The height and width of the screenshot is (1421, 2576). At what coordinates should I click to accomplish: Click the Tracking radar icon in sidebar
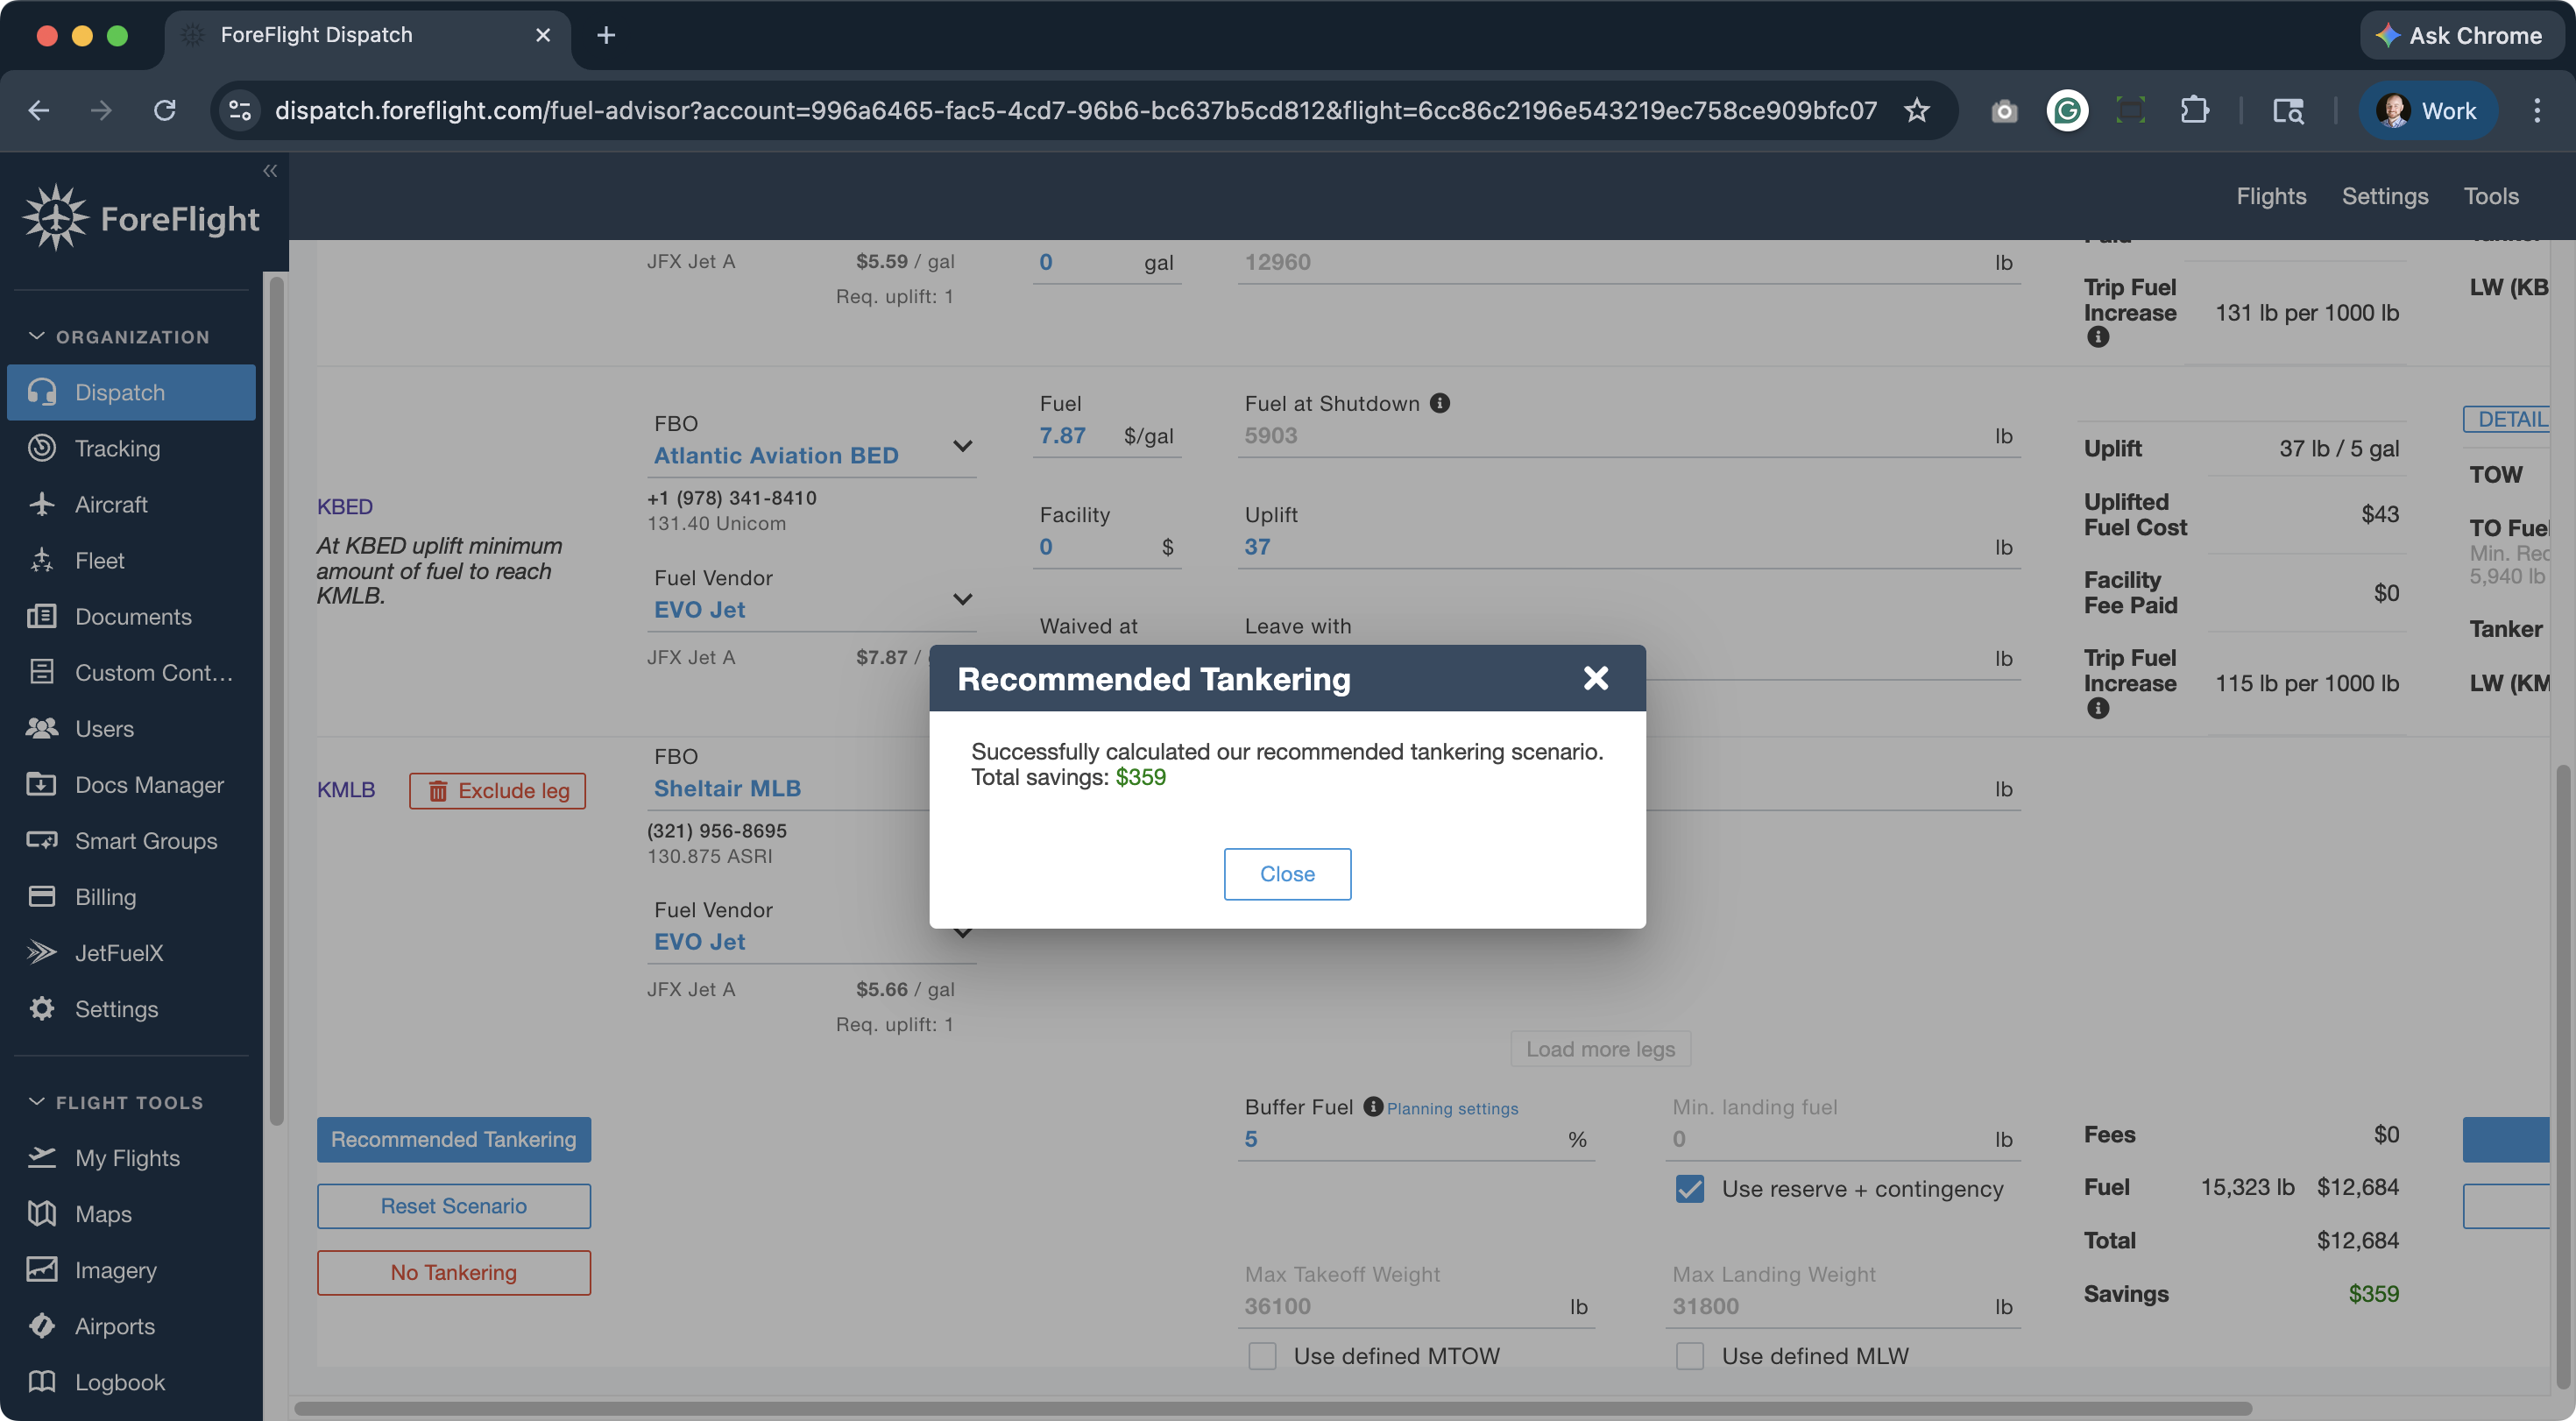41,448
